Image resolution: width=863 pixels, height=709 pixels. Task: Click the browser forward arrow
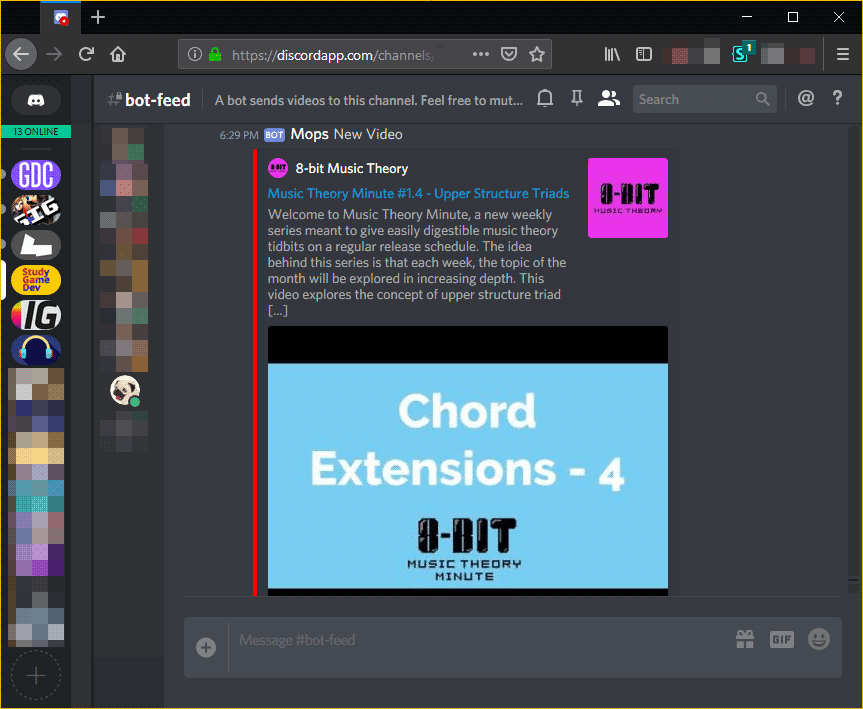click(54, 54)
